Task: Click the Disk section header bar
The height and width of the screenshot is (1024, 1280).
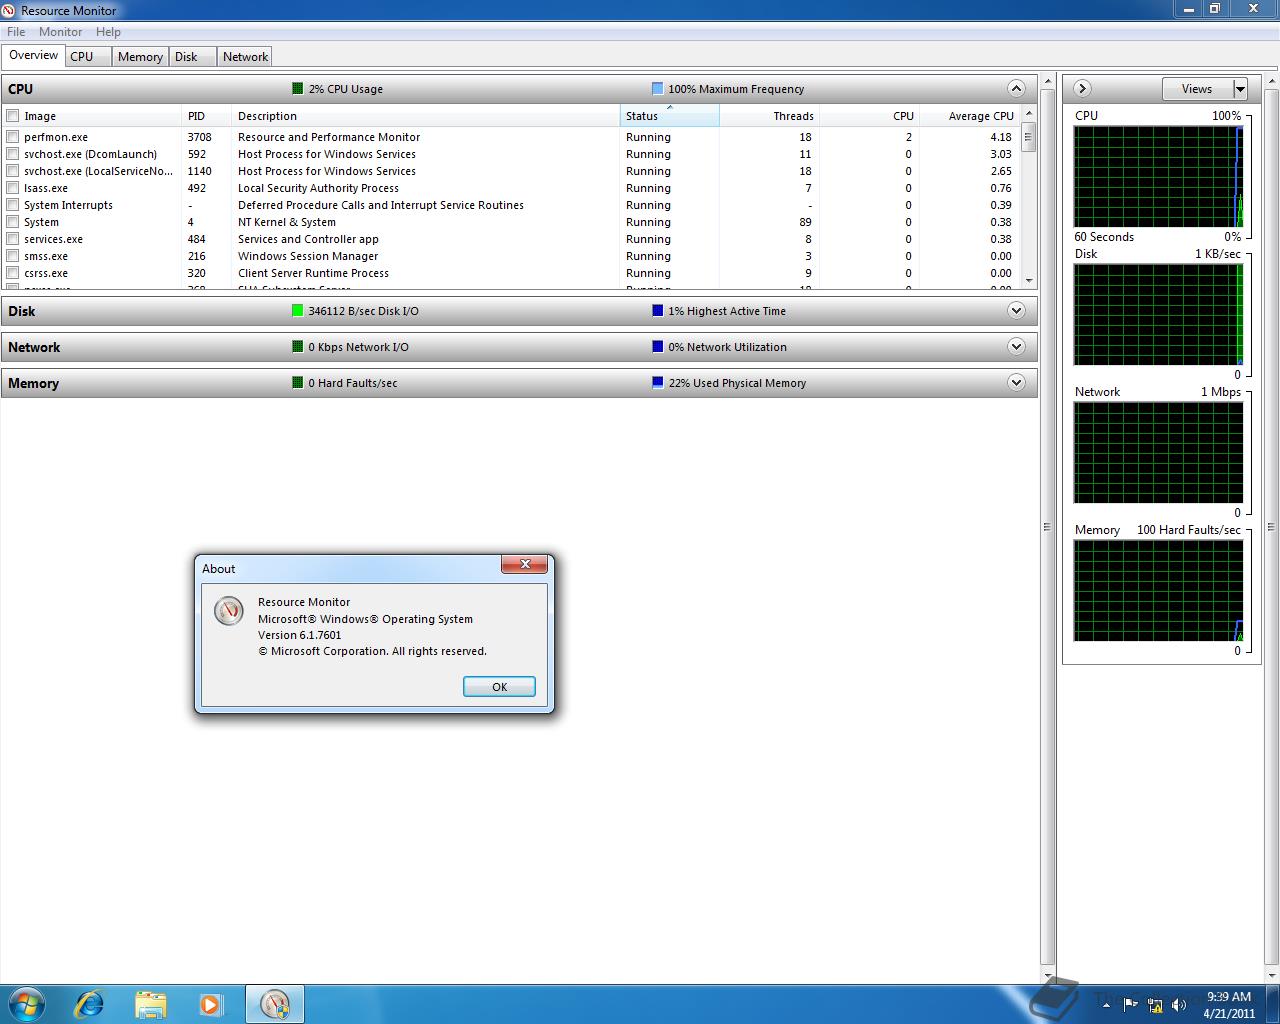Action: 519,311
